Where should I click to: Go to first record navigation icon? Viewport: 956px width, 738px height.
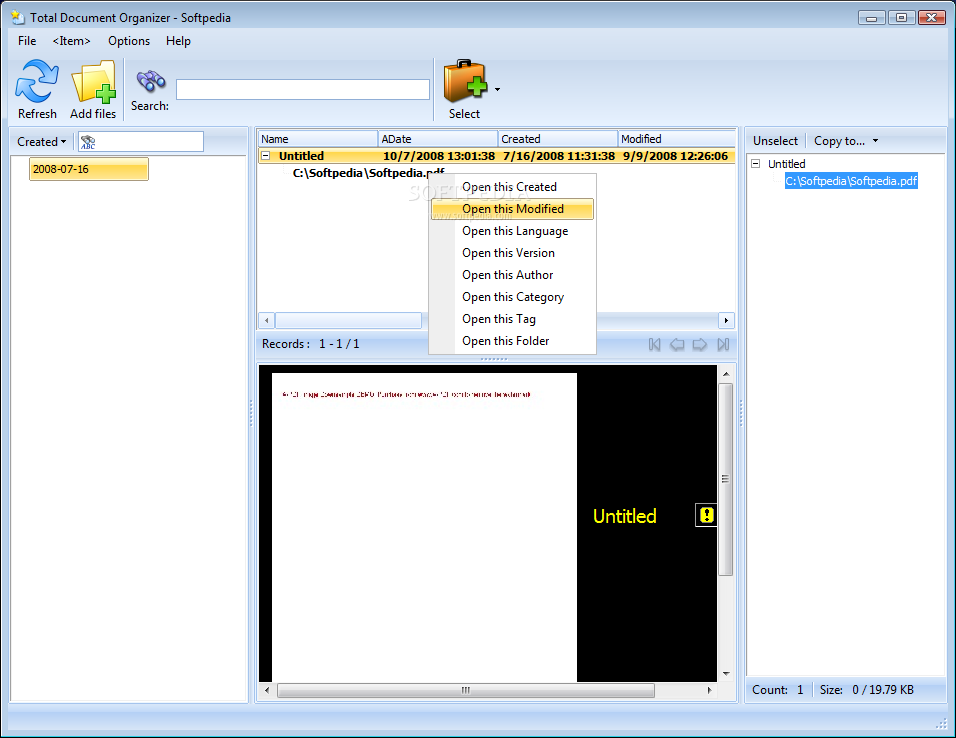tap(654, 345)
